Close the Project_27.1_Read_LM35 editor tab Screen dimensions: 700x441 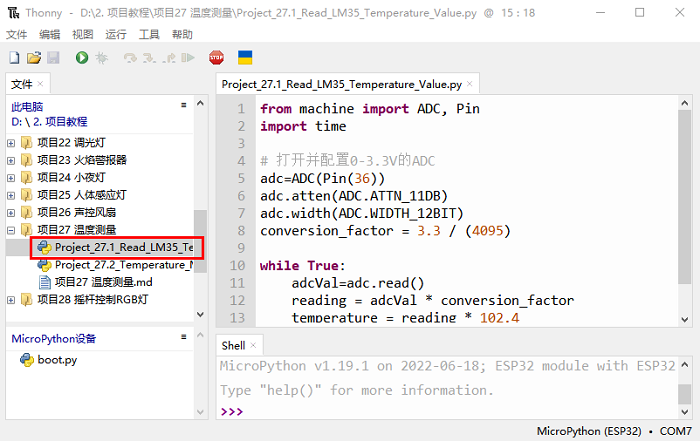point(469,86)
